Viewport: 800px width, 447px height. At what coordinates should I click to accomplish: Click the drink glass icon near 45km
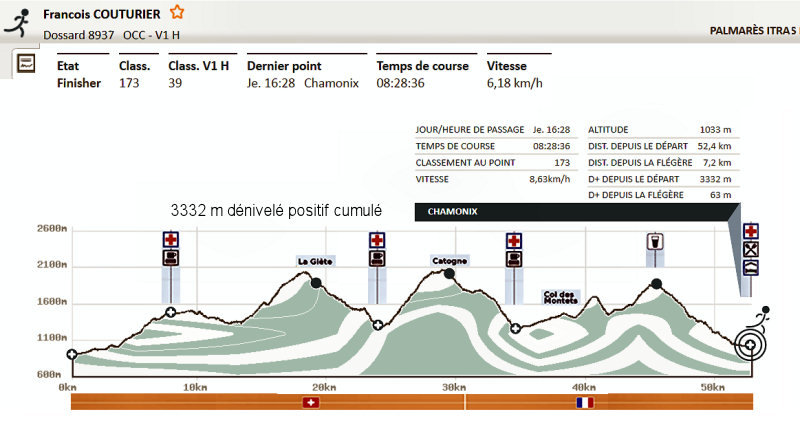click(655, 242)
